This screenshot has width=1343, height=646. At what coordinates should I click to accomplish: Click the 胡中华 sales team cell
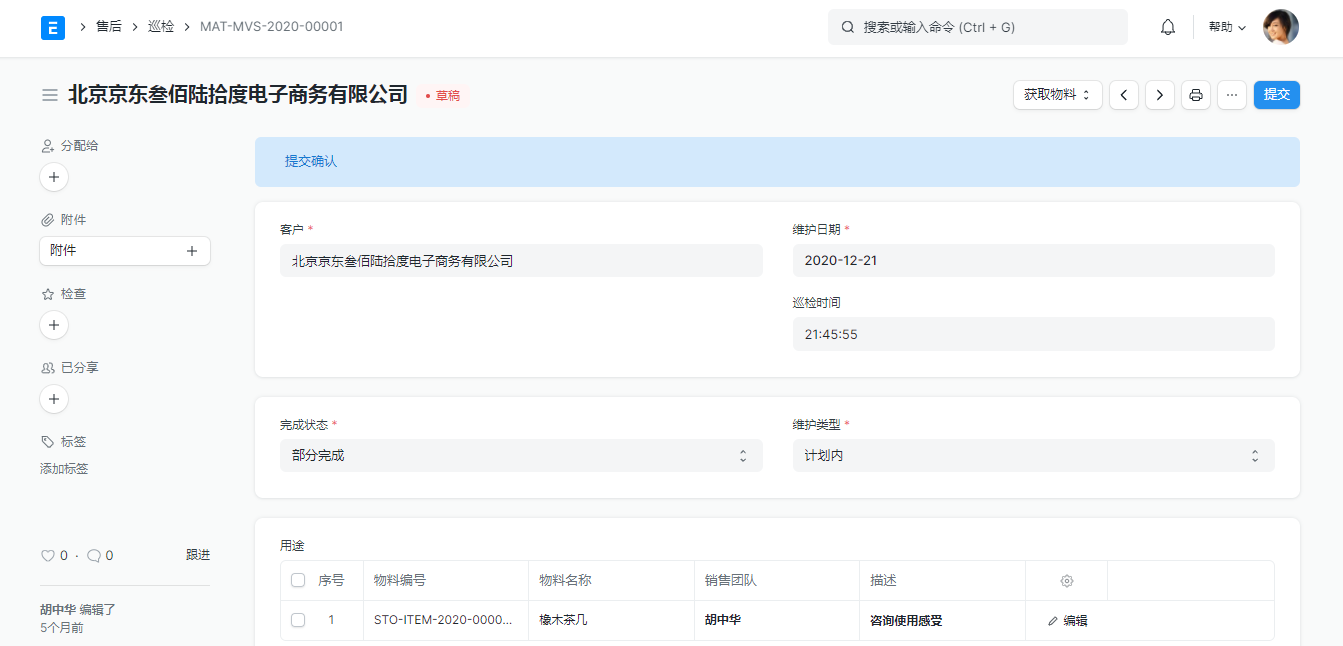(x=777, y=620)
